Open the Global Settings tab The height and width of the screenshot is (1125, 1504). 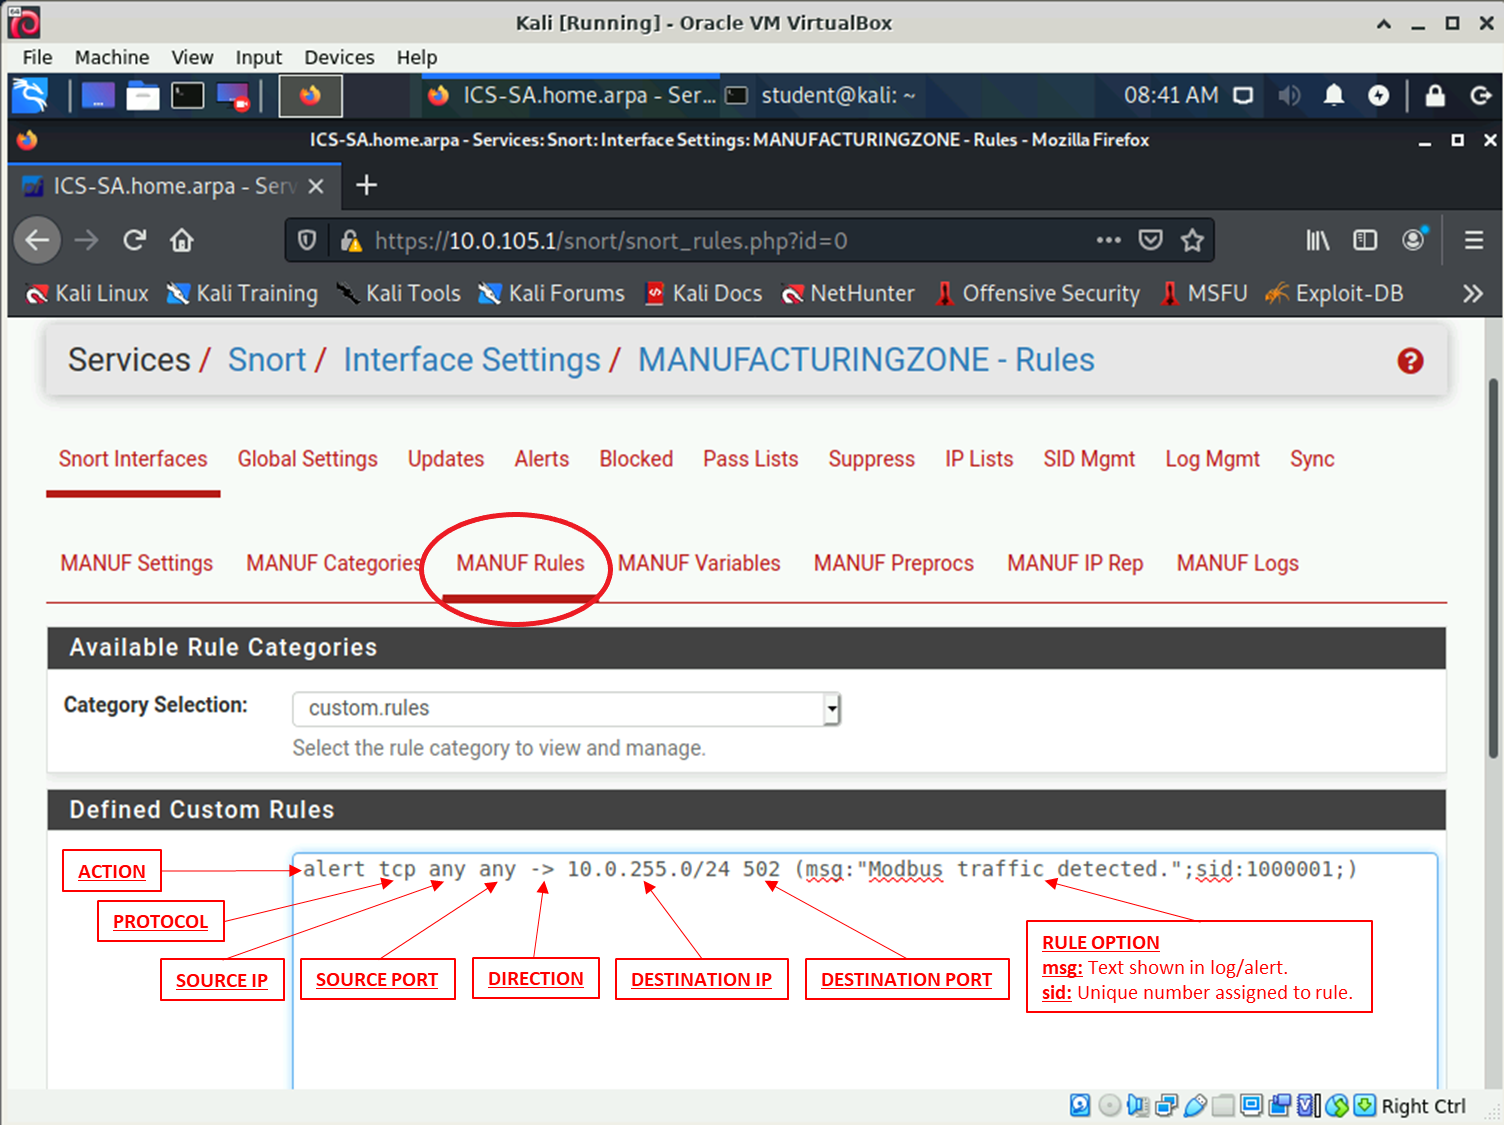(x=307, y=459)
